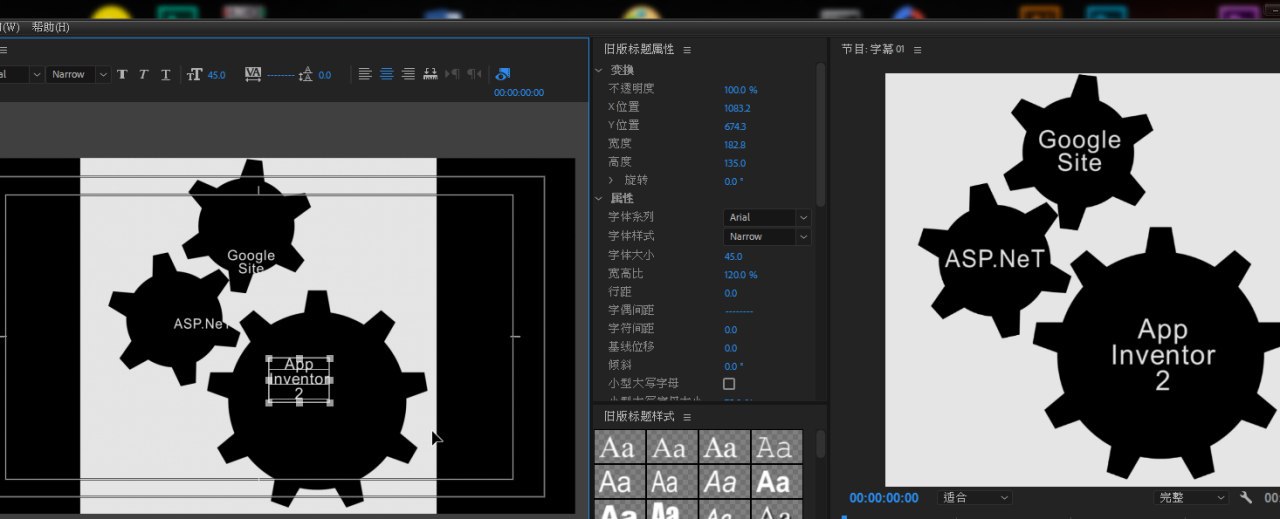Toggle italic text formatting
This screenshot has width=1280, height=519.
click(x=143, y=75)
